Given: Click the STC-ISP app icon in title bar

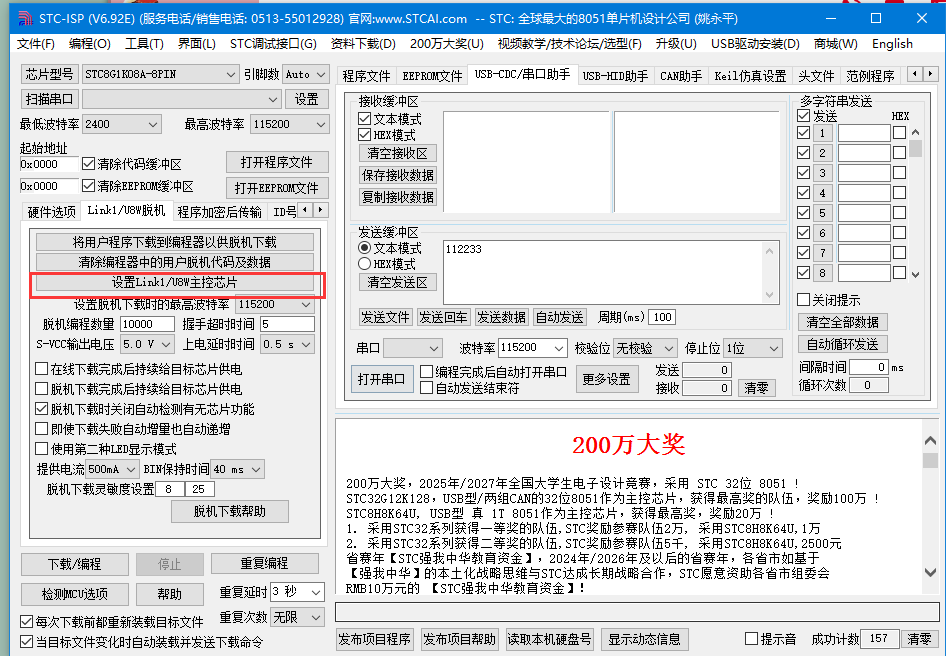Looking at the screenshot, I should 25,18.
